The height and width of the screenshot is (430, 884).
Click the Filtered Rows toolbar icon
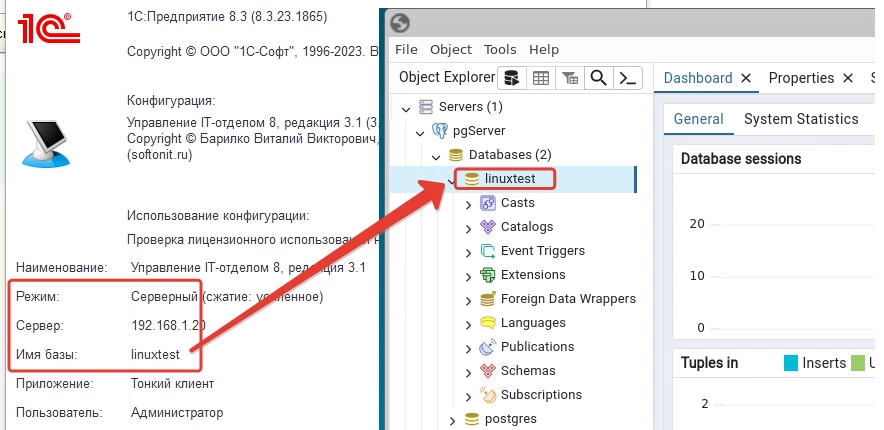(569, 78)
